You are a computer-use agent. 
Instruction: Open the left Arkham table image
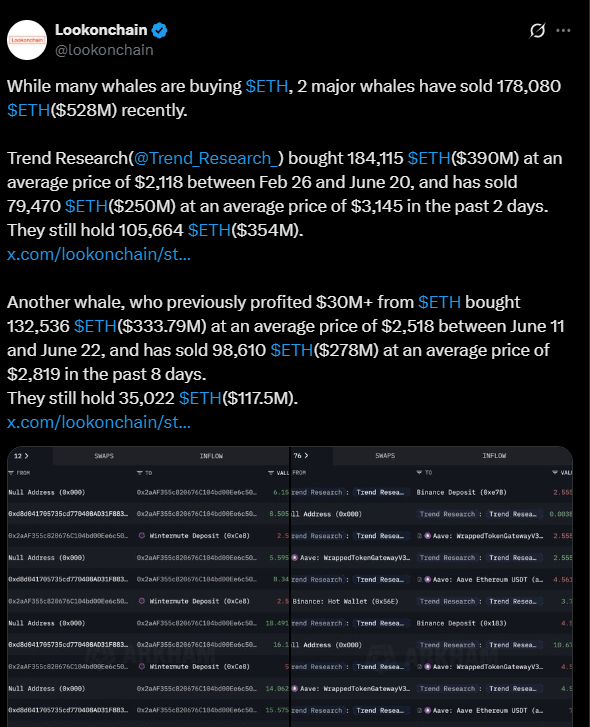point(148,587)
